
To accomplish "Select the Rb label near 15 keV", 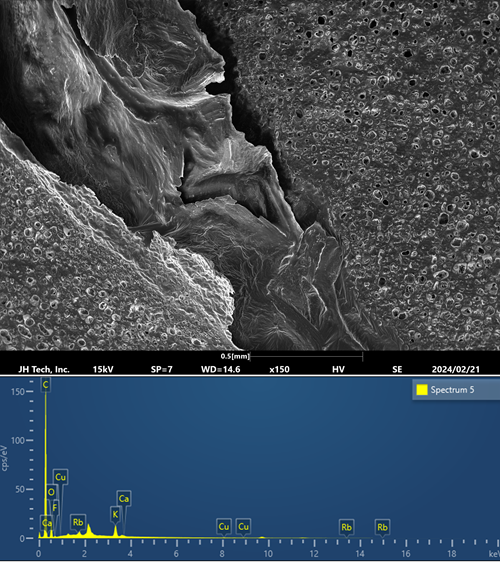I will [x=382, y=527].
